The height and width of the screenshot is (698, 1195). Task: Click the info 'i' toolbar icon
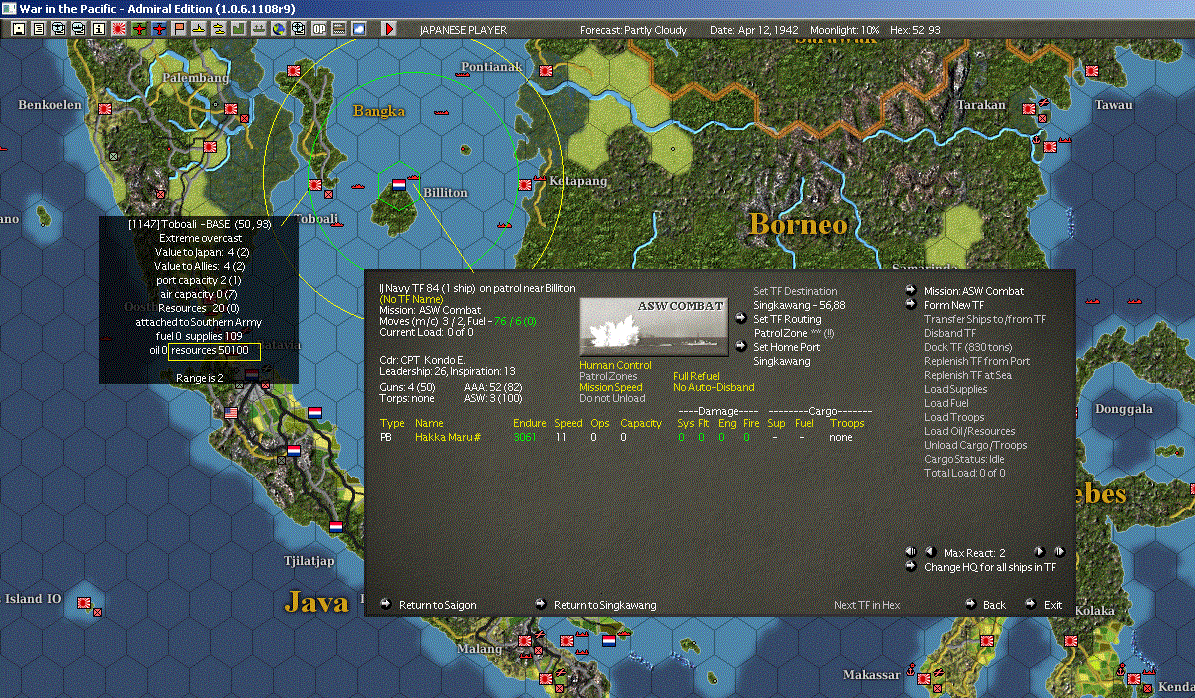click(98, 29)
